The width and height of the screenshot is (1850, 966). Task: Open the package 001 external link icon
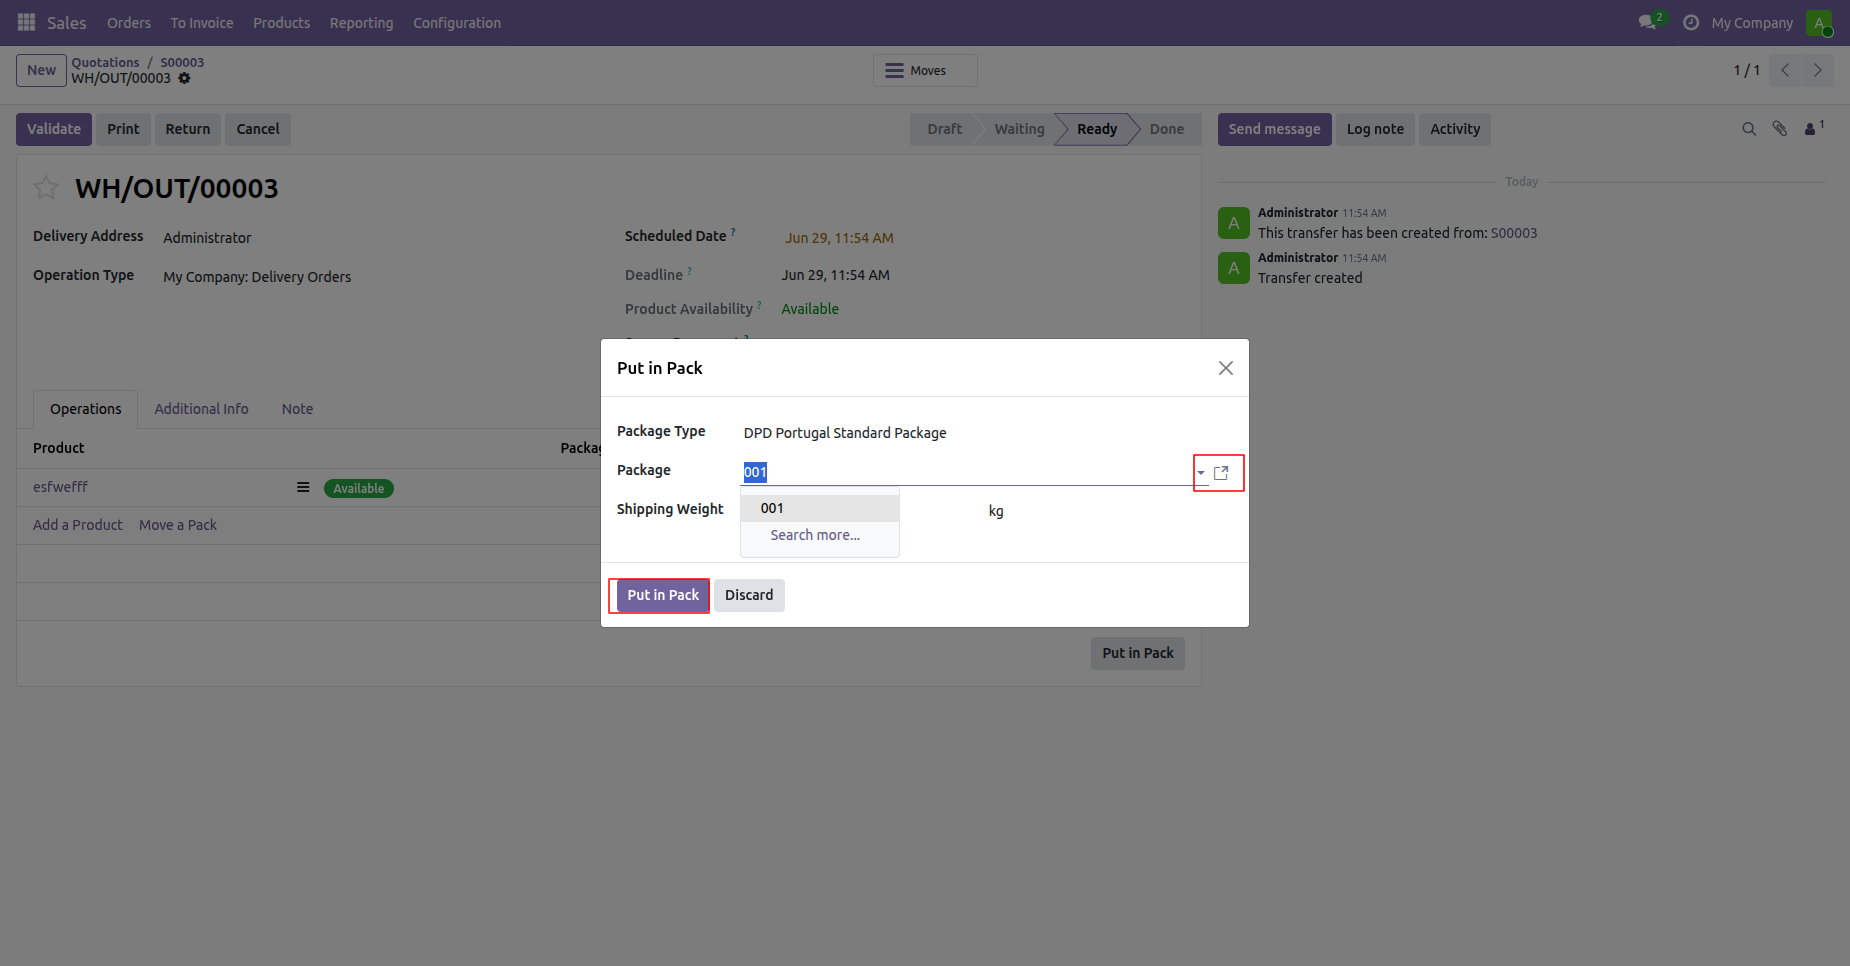[x=1221, y=473]
